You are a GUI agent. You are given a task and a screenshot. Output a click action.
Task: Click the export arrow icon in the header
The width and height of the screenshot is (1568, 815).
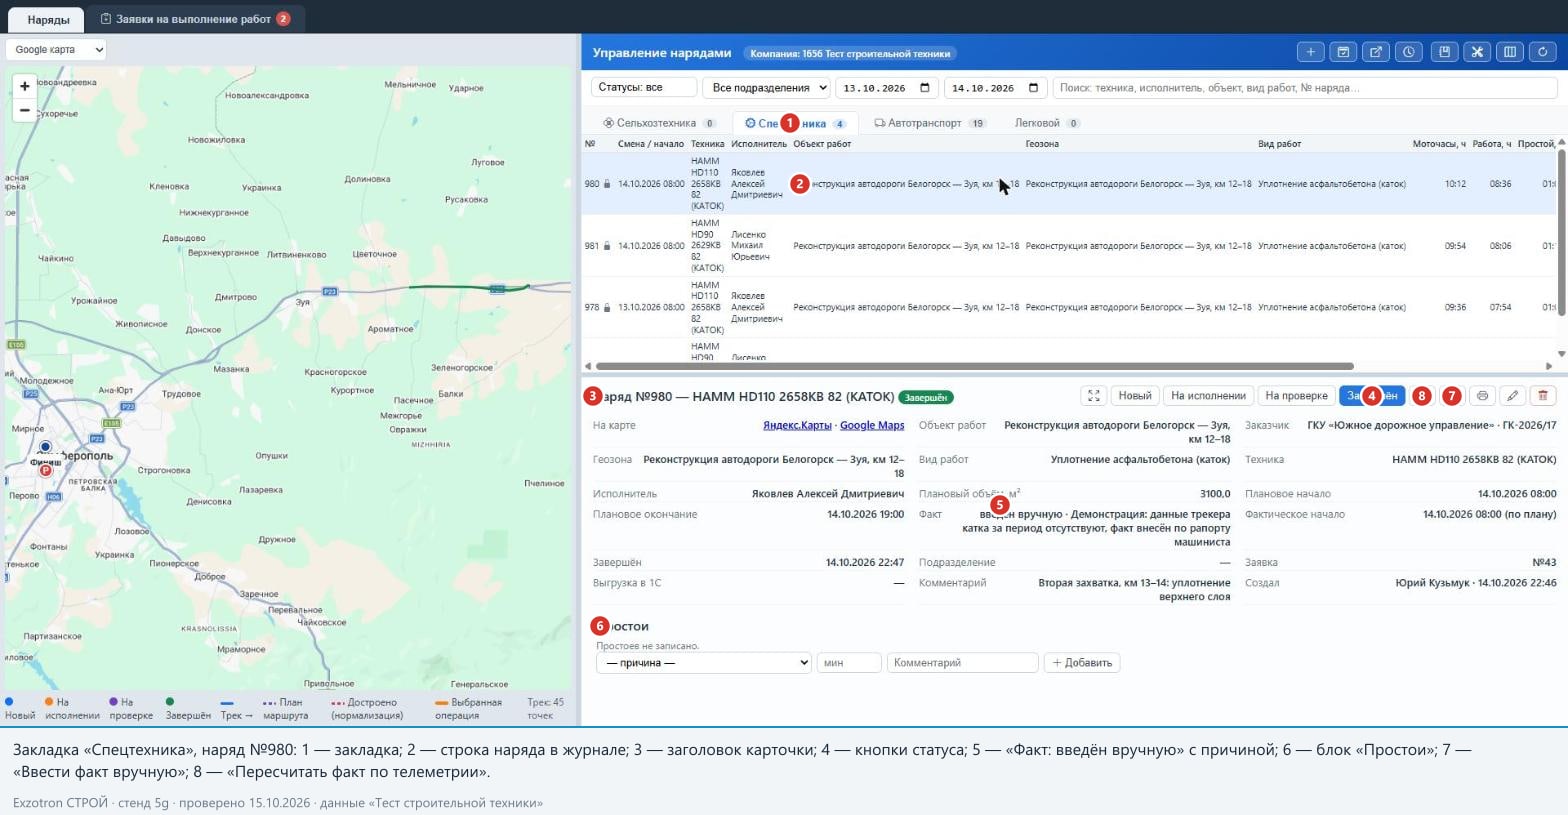pyautogui.click(x=1376, y=52)
